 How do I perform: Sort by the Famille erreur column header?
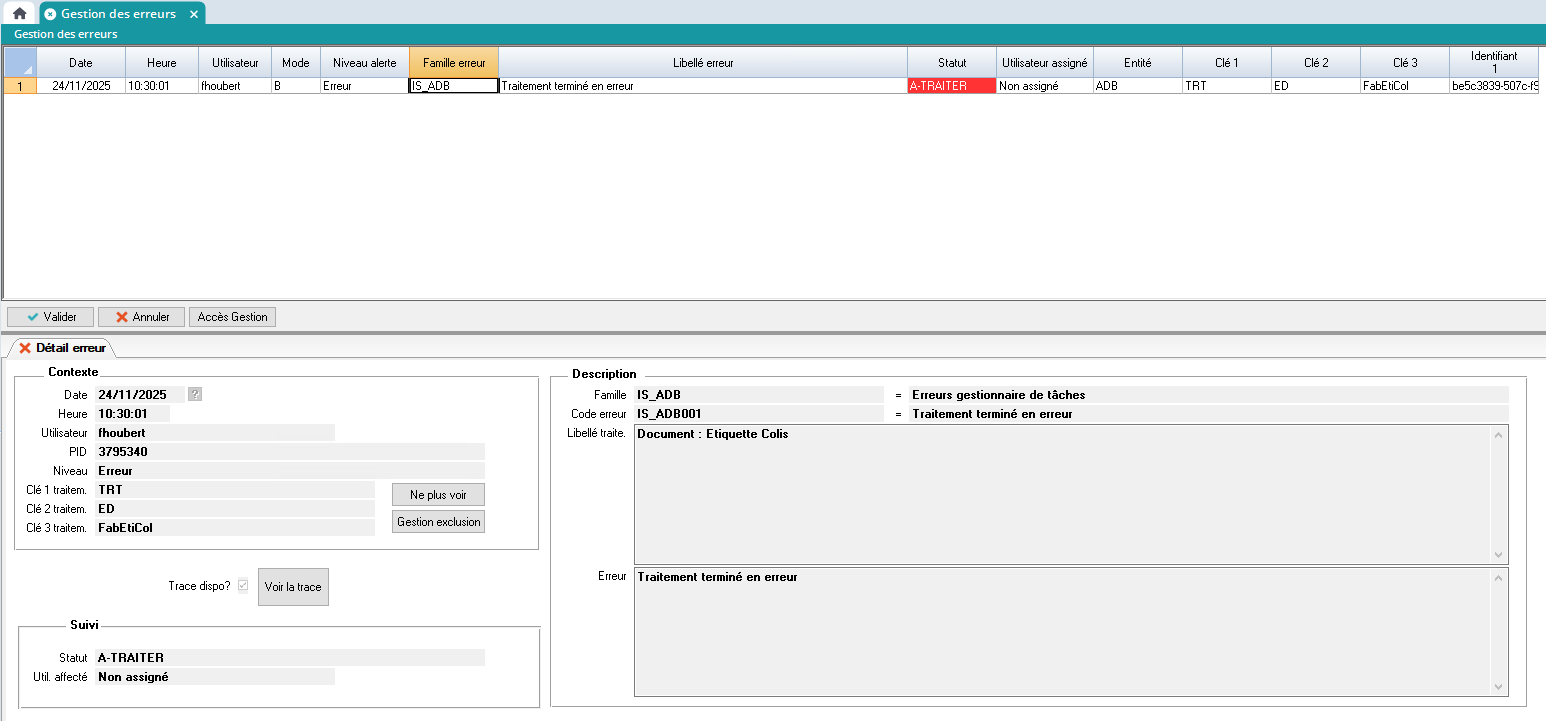[453, 62]
